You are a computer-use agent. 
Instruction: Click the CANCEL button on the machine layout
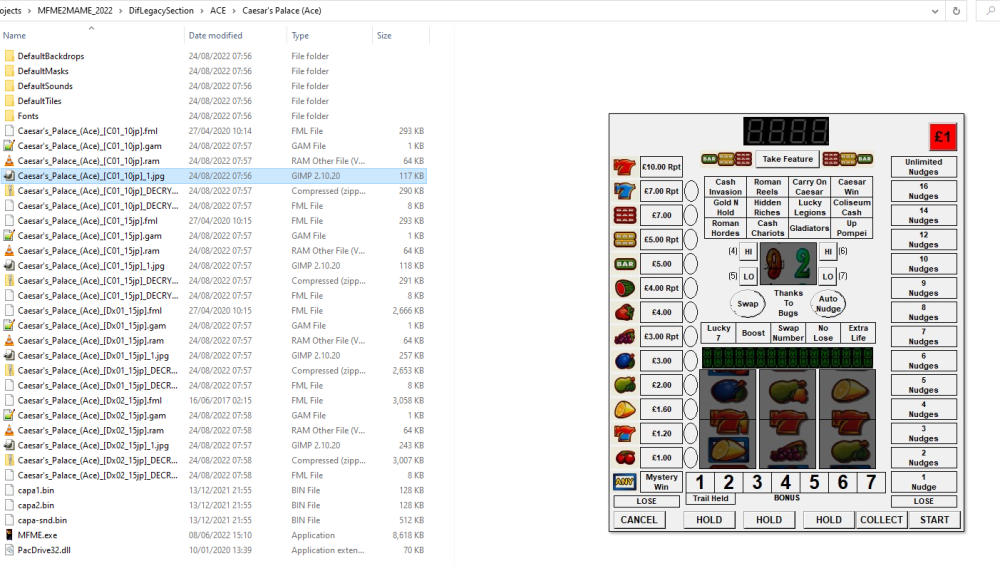pyautogui.click(x=638, y=520)
